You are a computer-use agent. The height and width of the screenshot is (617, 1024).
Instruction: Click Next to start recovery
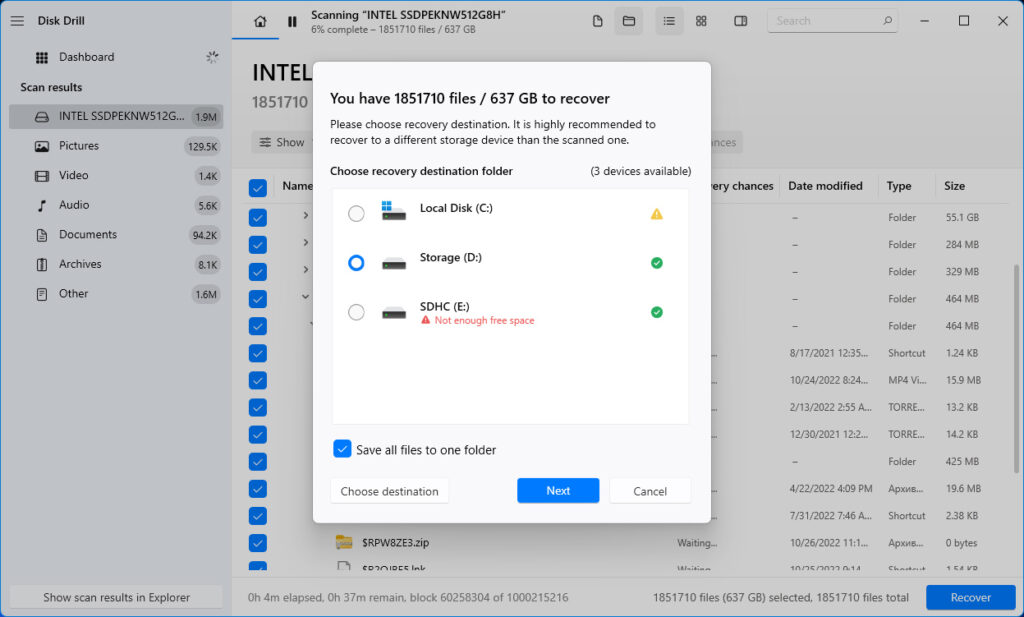557,490
